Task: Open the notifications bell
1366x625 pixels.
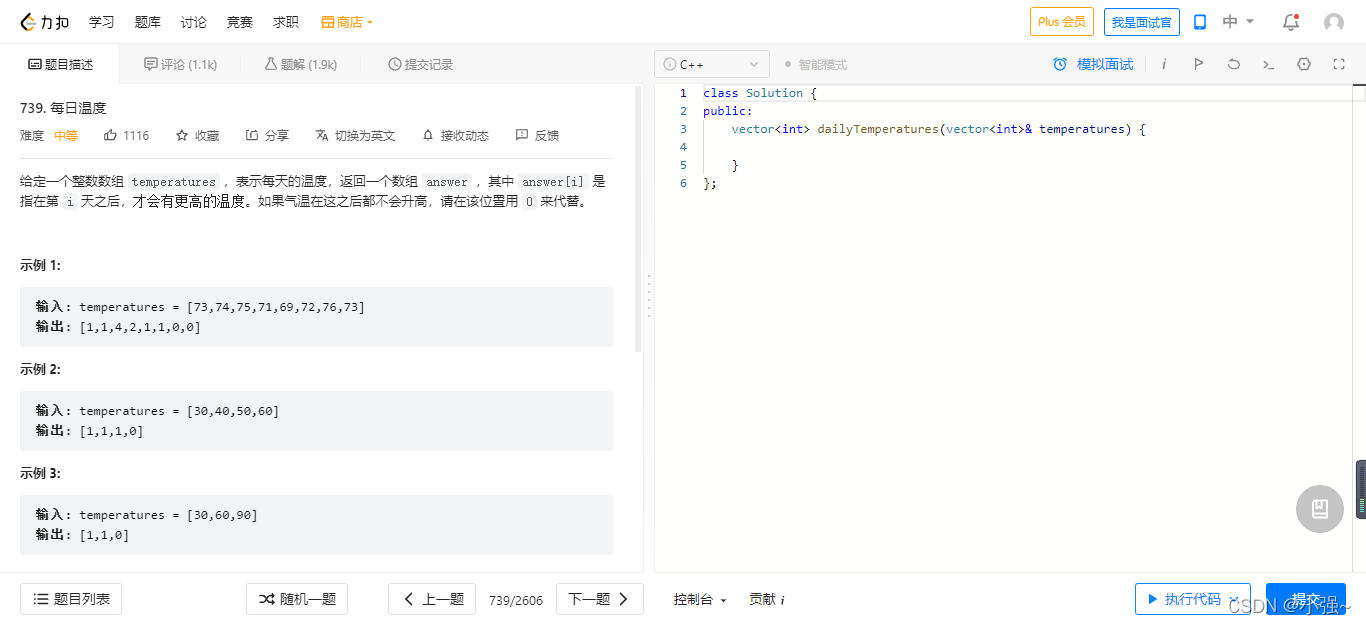Action: (1291, 22)
